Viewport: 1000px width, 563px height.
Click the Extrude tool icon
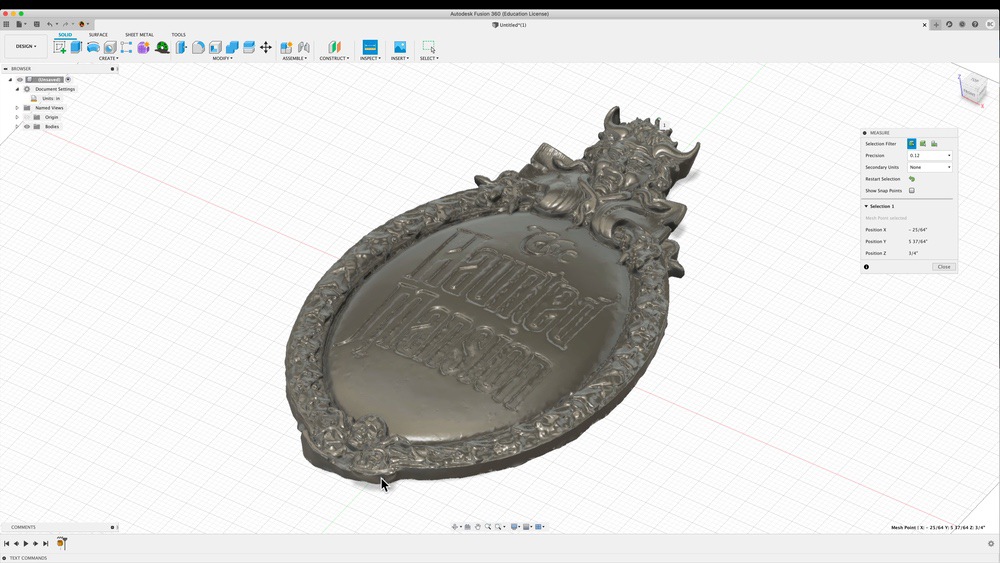(x=77, y=47)
